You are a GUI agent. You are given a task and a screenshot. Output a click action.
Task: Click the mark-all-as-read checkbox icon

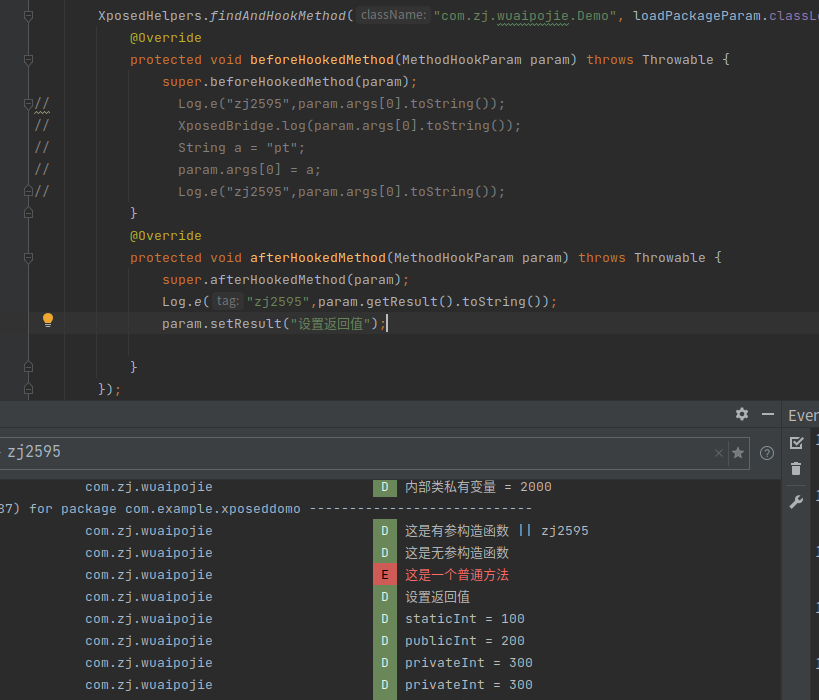[x=796, y=443]
